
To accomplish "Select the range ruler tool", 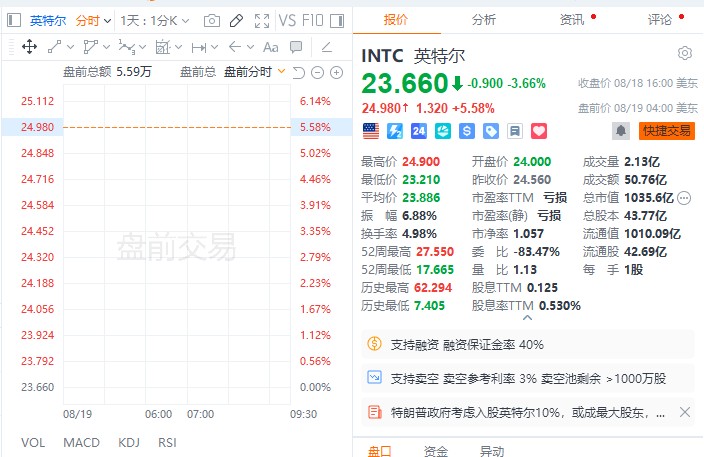I will (198, 47).
